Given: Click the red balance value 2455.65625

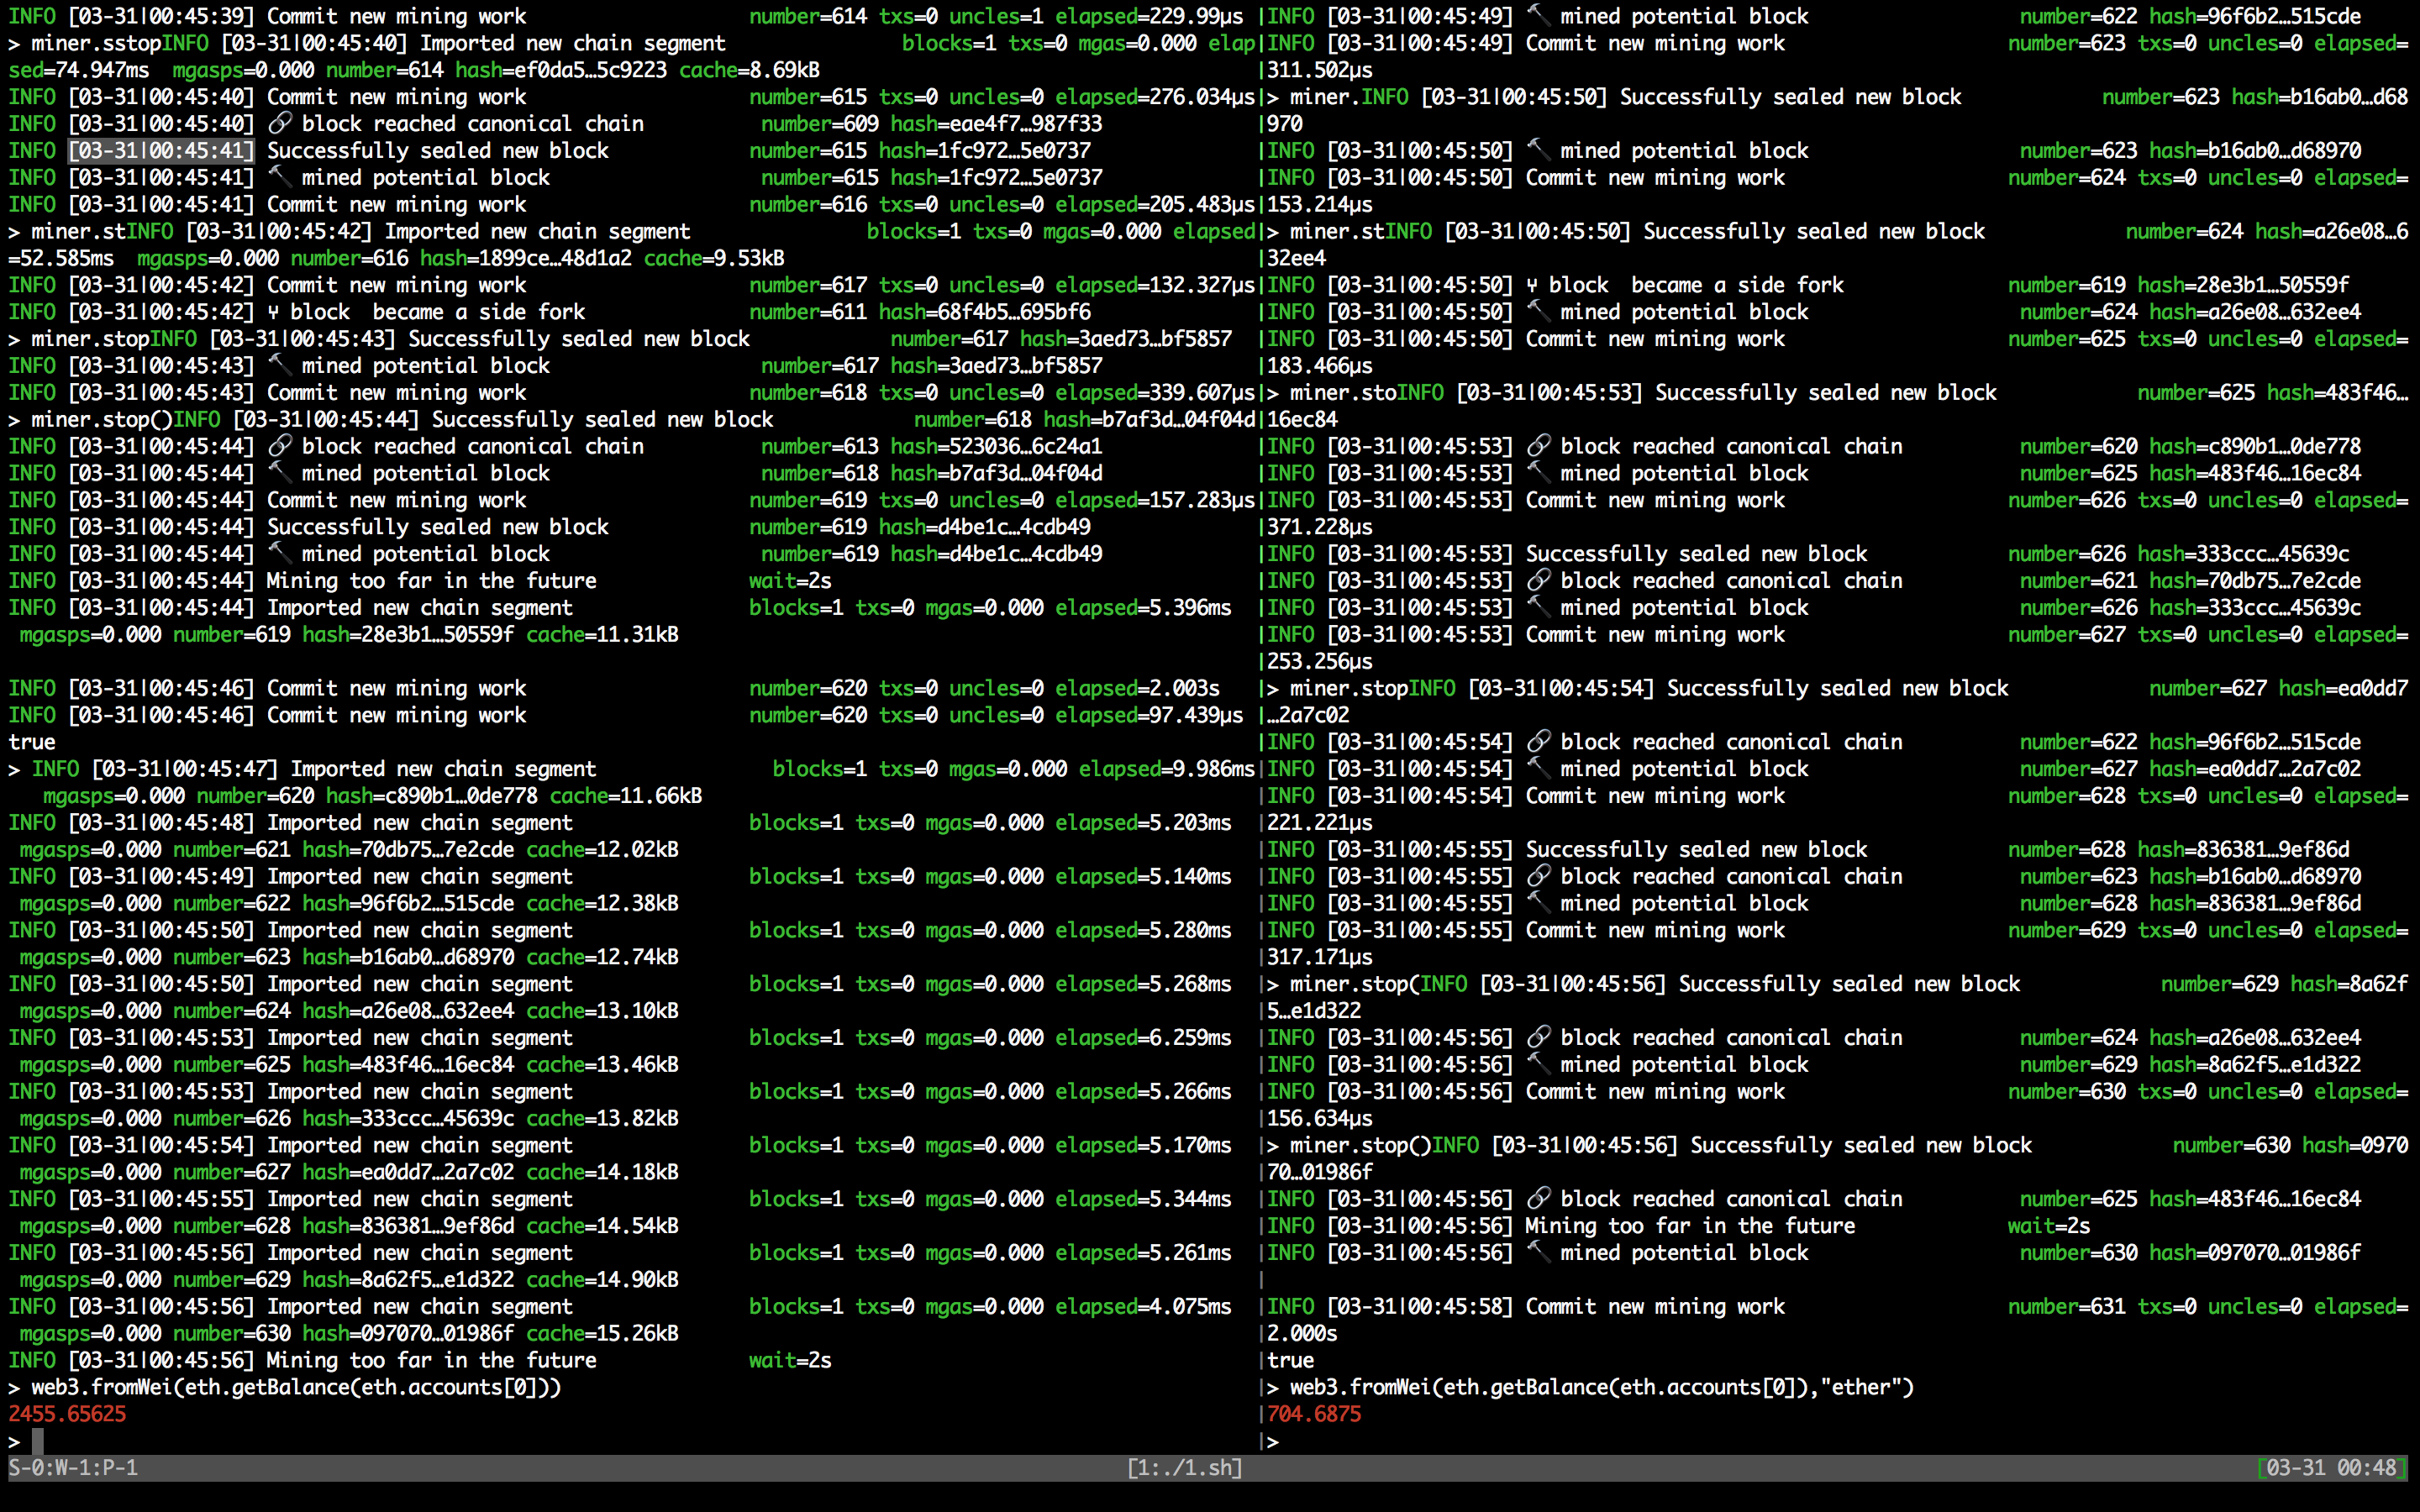Looking at the screenshot, I should (67, 1414).
